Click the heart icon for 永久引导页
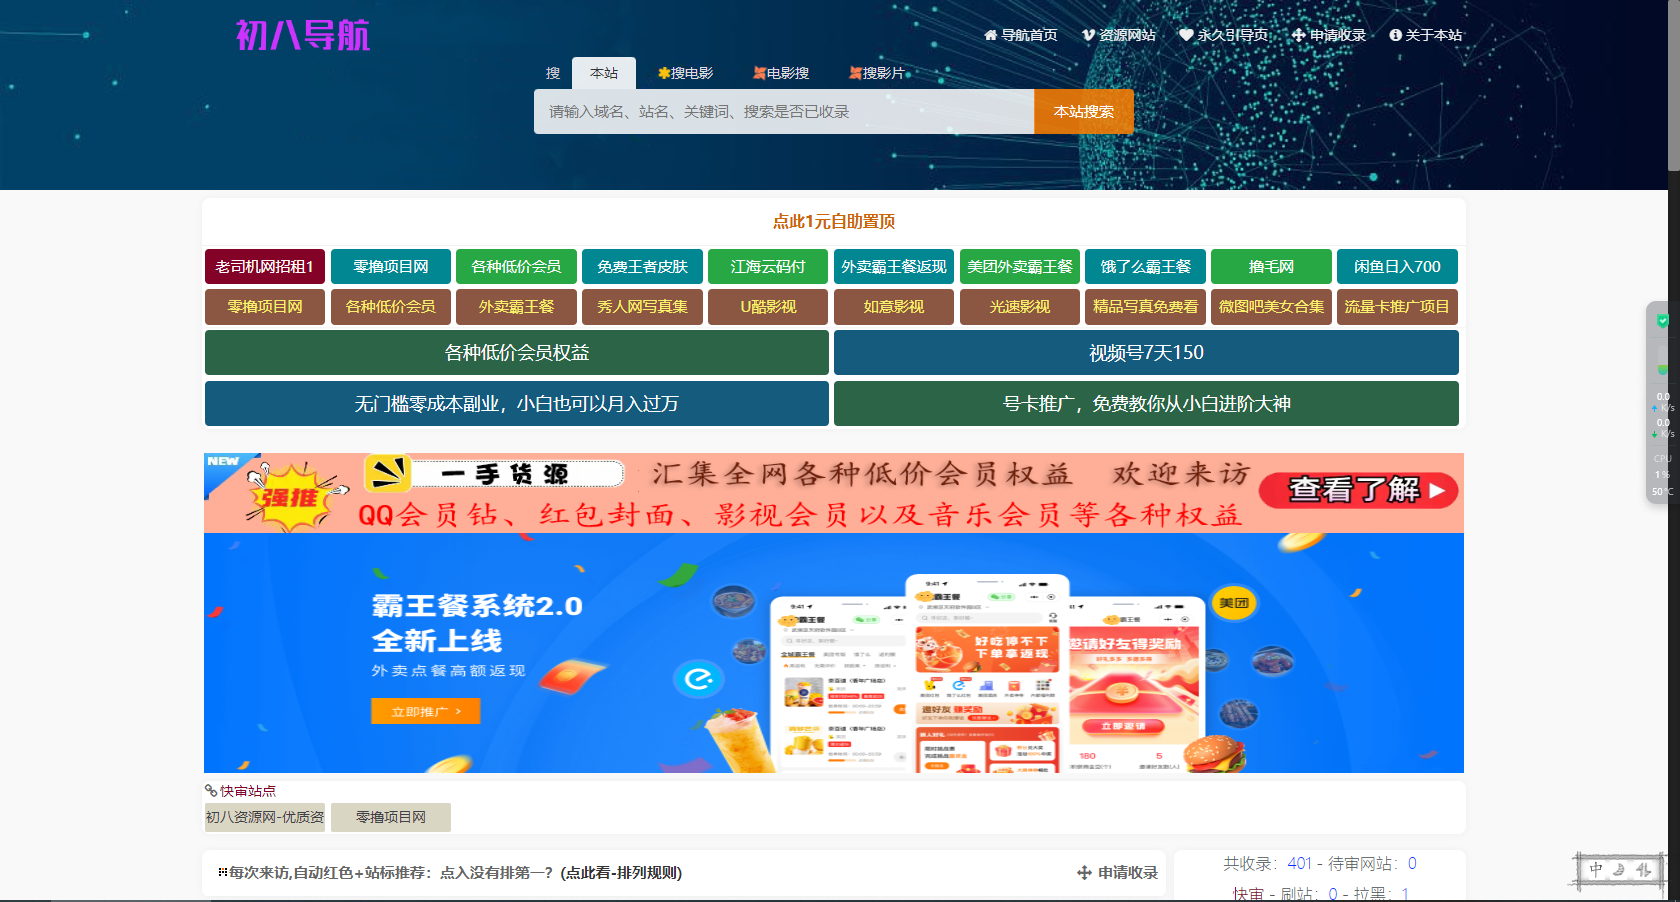Viewport: 1680px width, 902px height. [1187, 34]
